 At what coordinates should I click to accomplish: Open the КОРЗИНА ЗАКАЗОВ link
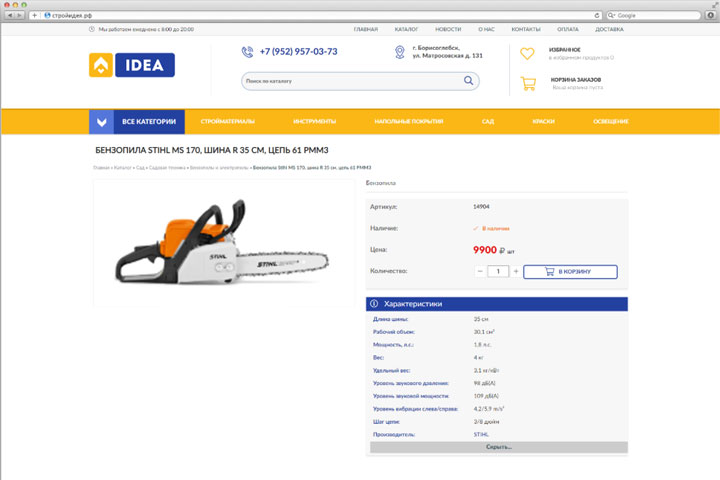[x=576, y=79]
